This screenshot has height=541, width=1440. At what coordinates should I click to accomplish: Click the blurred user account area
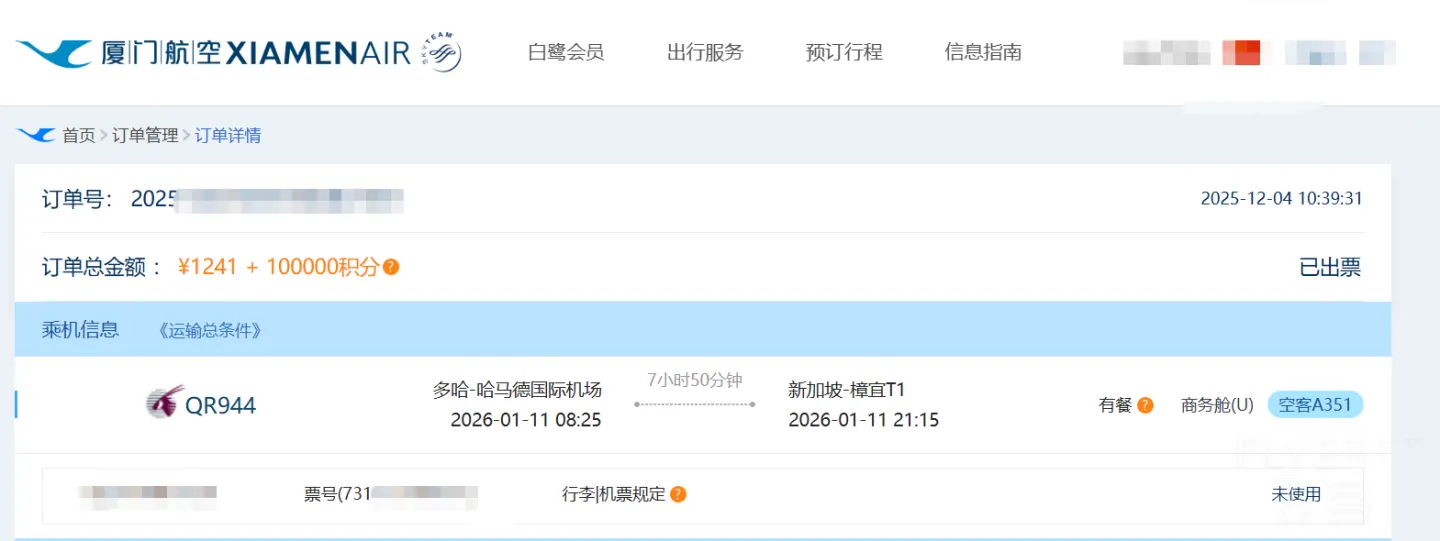click(x=1166, y=52)
